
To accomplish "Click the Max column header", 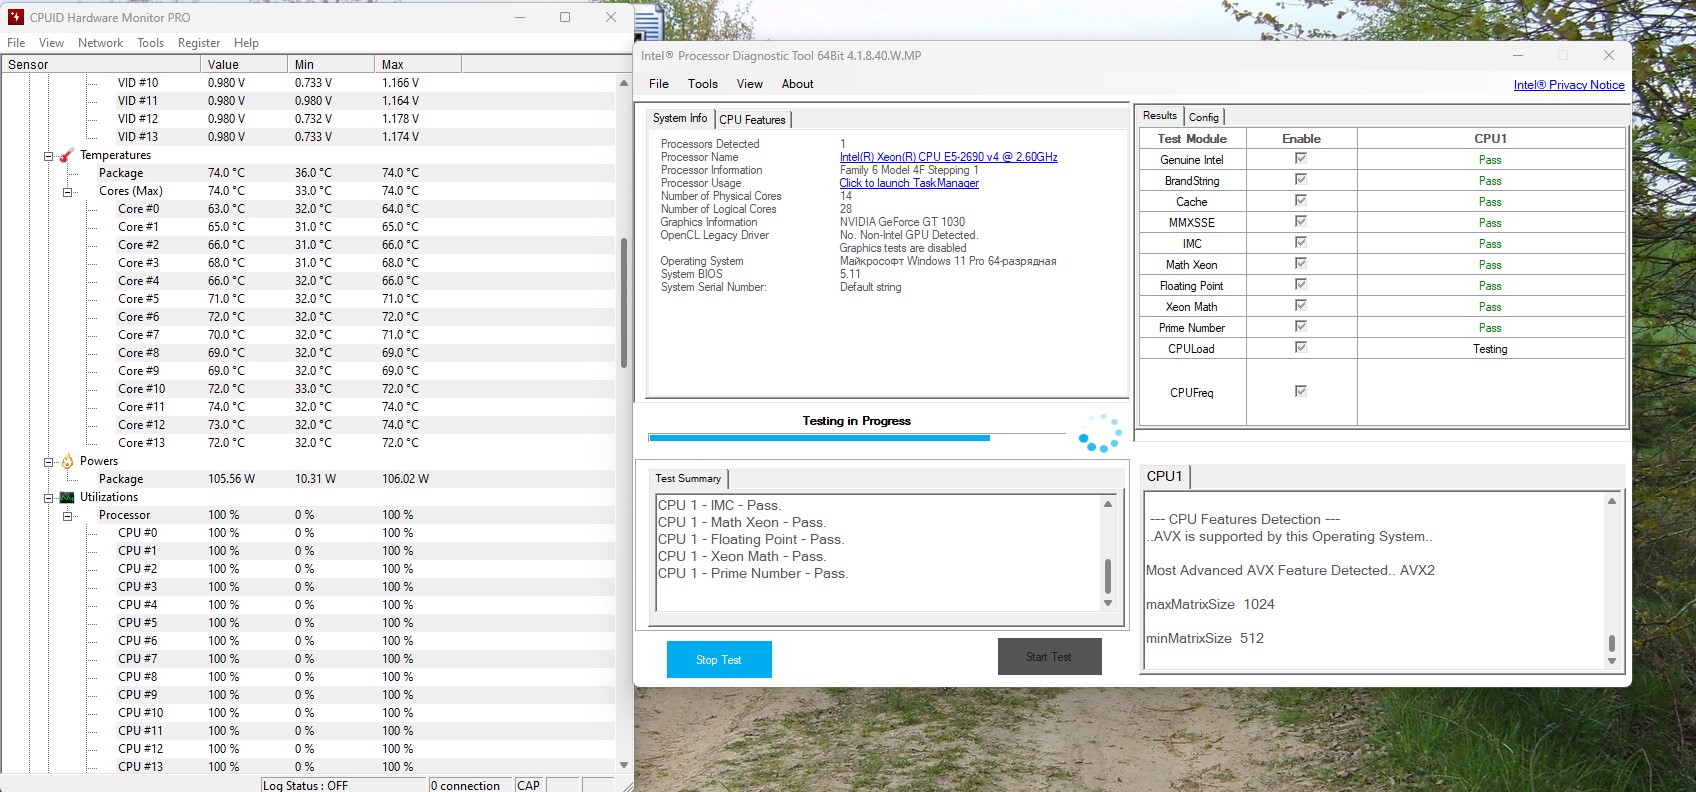I will point(417,64).
